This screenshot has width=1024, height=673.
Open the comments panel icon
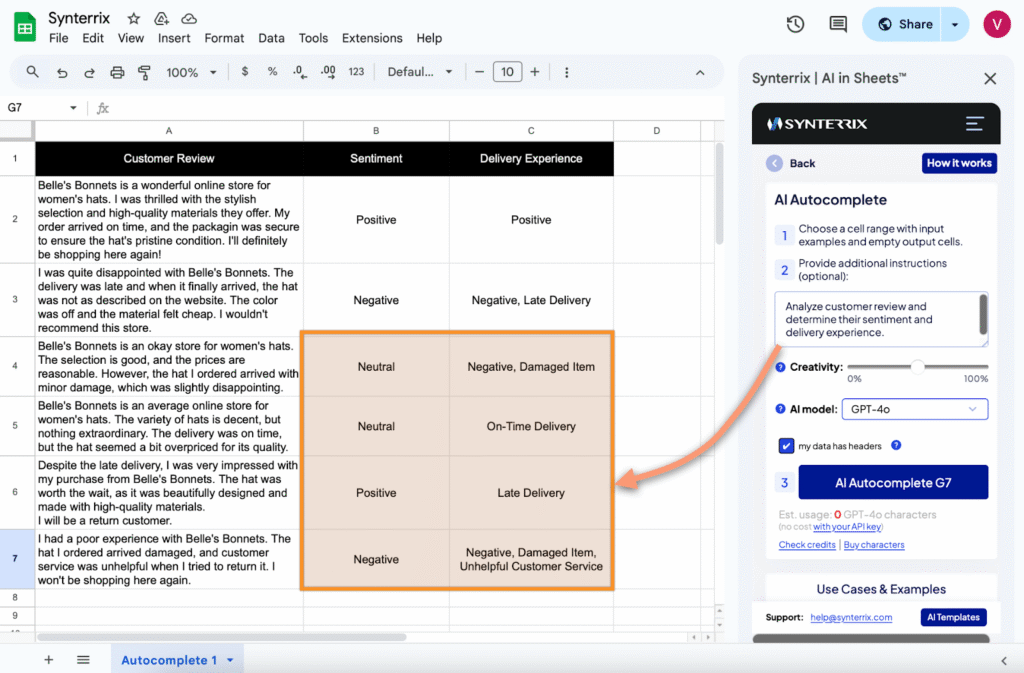coord(838,25)
